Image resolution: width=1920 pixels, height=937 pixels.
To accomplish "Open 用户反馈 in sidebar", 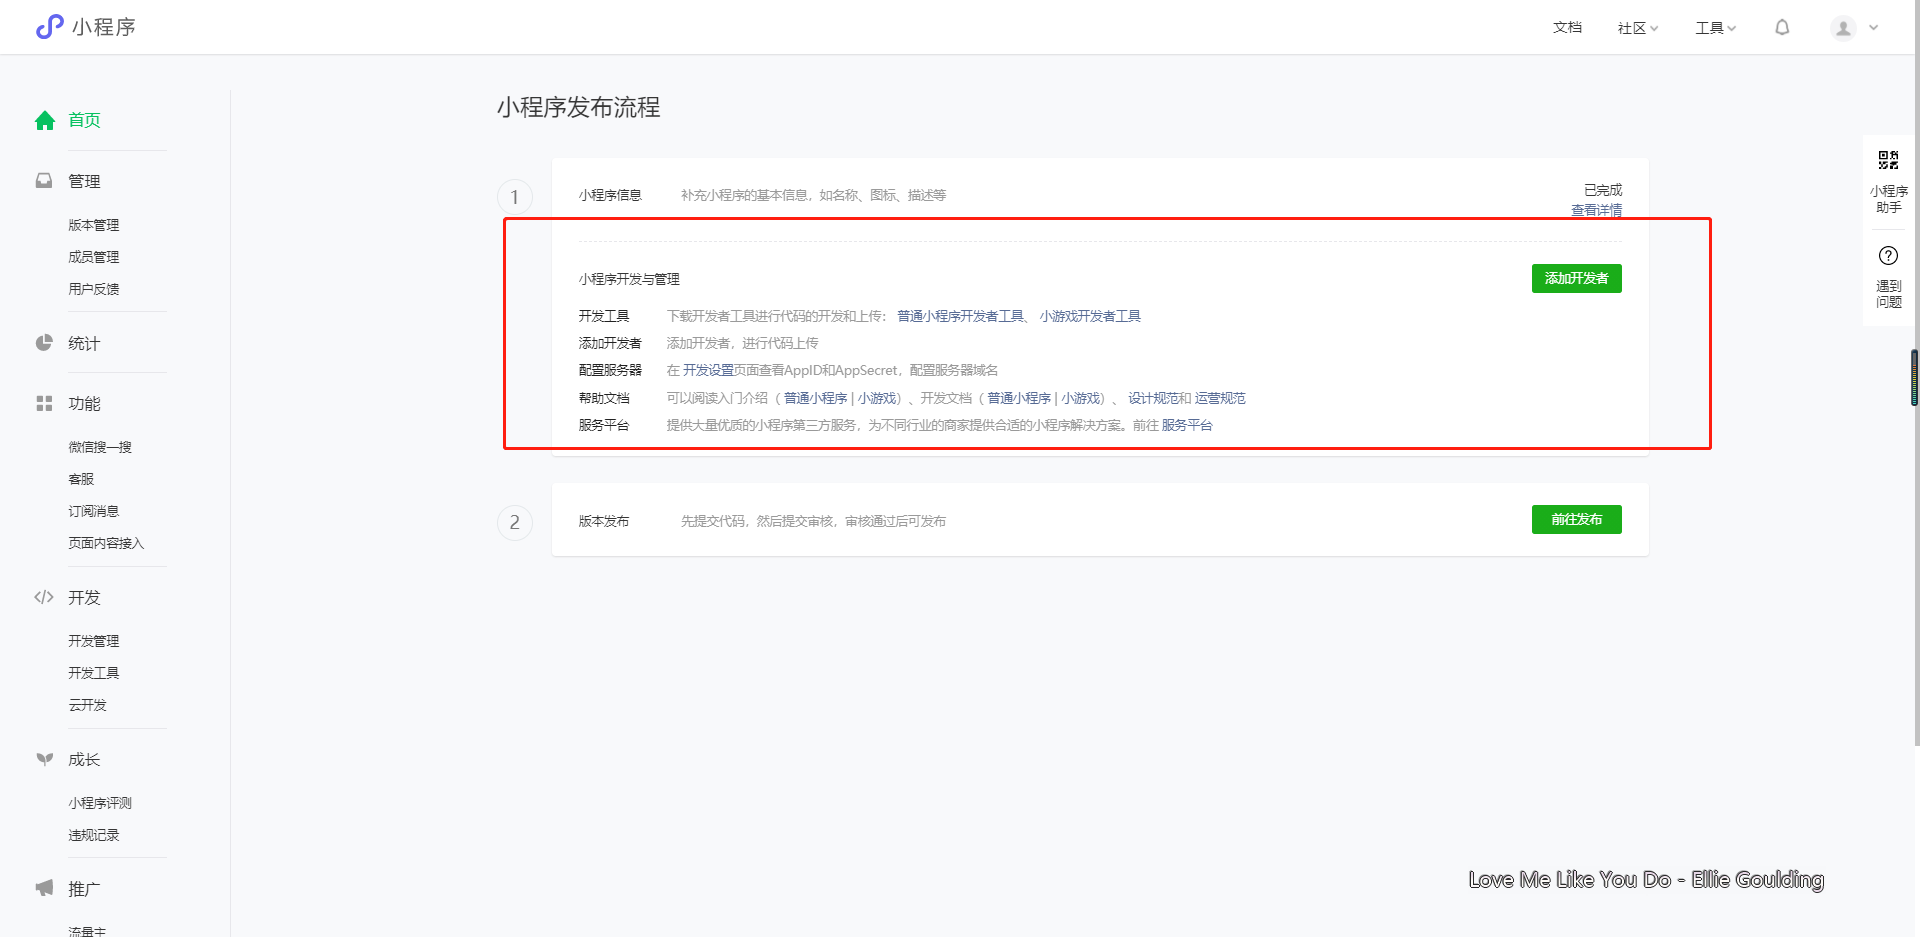I will [x=94, y=289].
